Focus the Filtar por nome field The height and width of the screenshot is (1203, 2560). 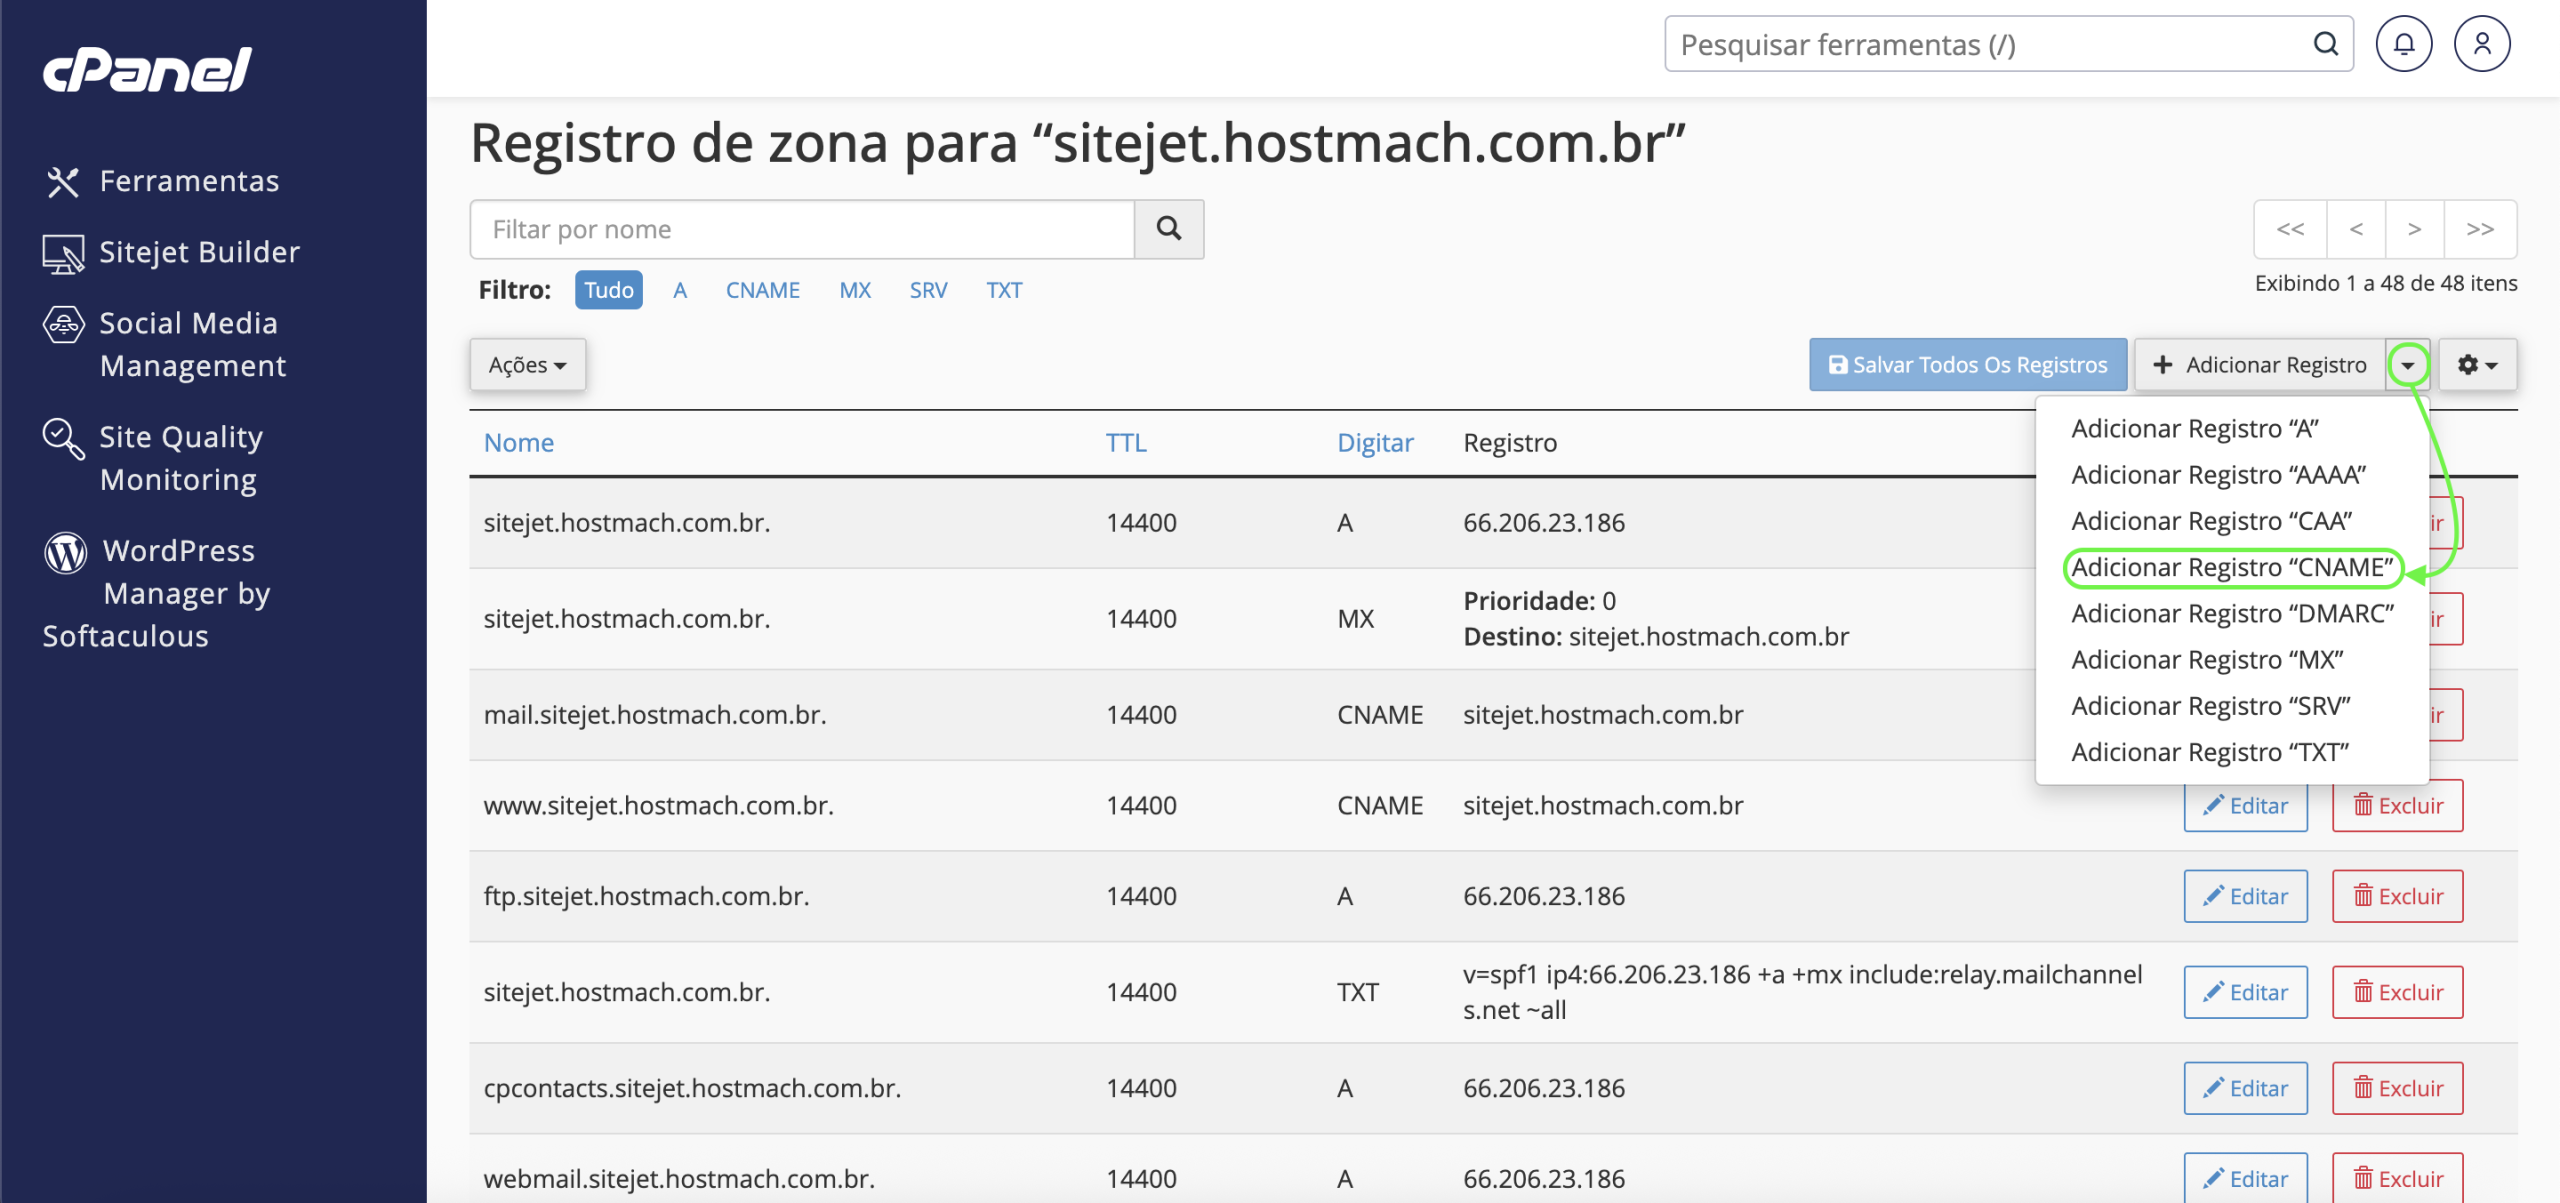tap(802, 229)
